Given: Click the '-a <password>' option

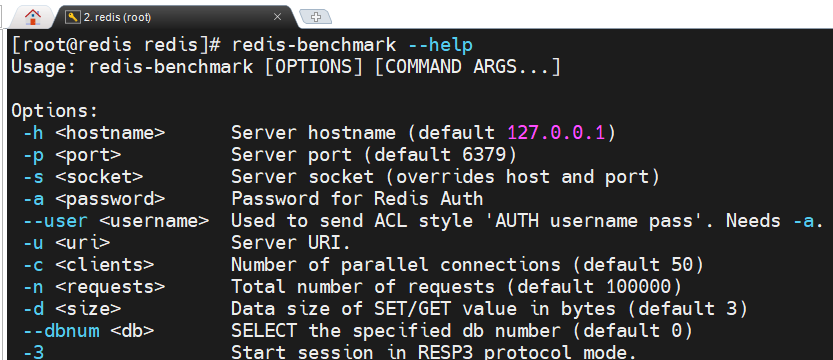Looking at the screenshot, I should coord(94,199).
